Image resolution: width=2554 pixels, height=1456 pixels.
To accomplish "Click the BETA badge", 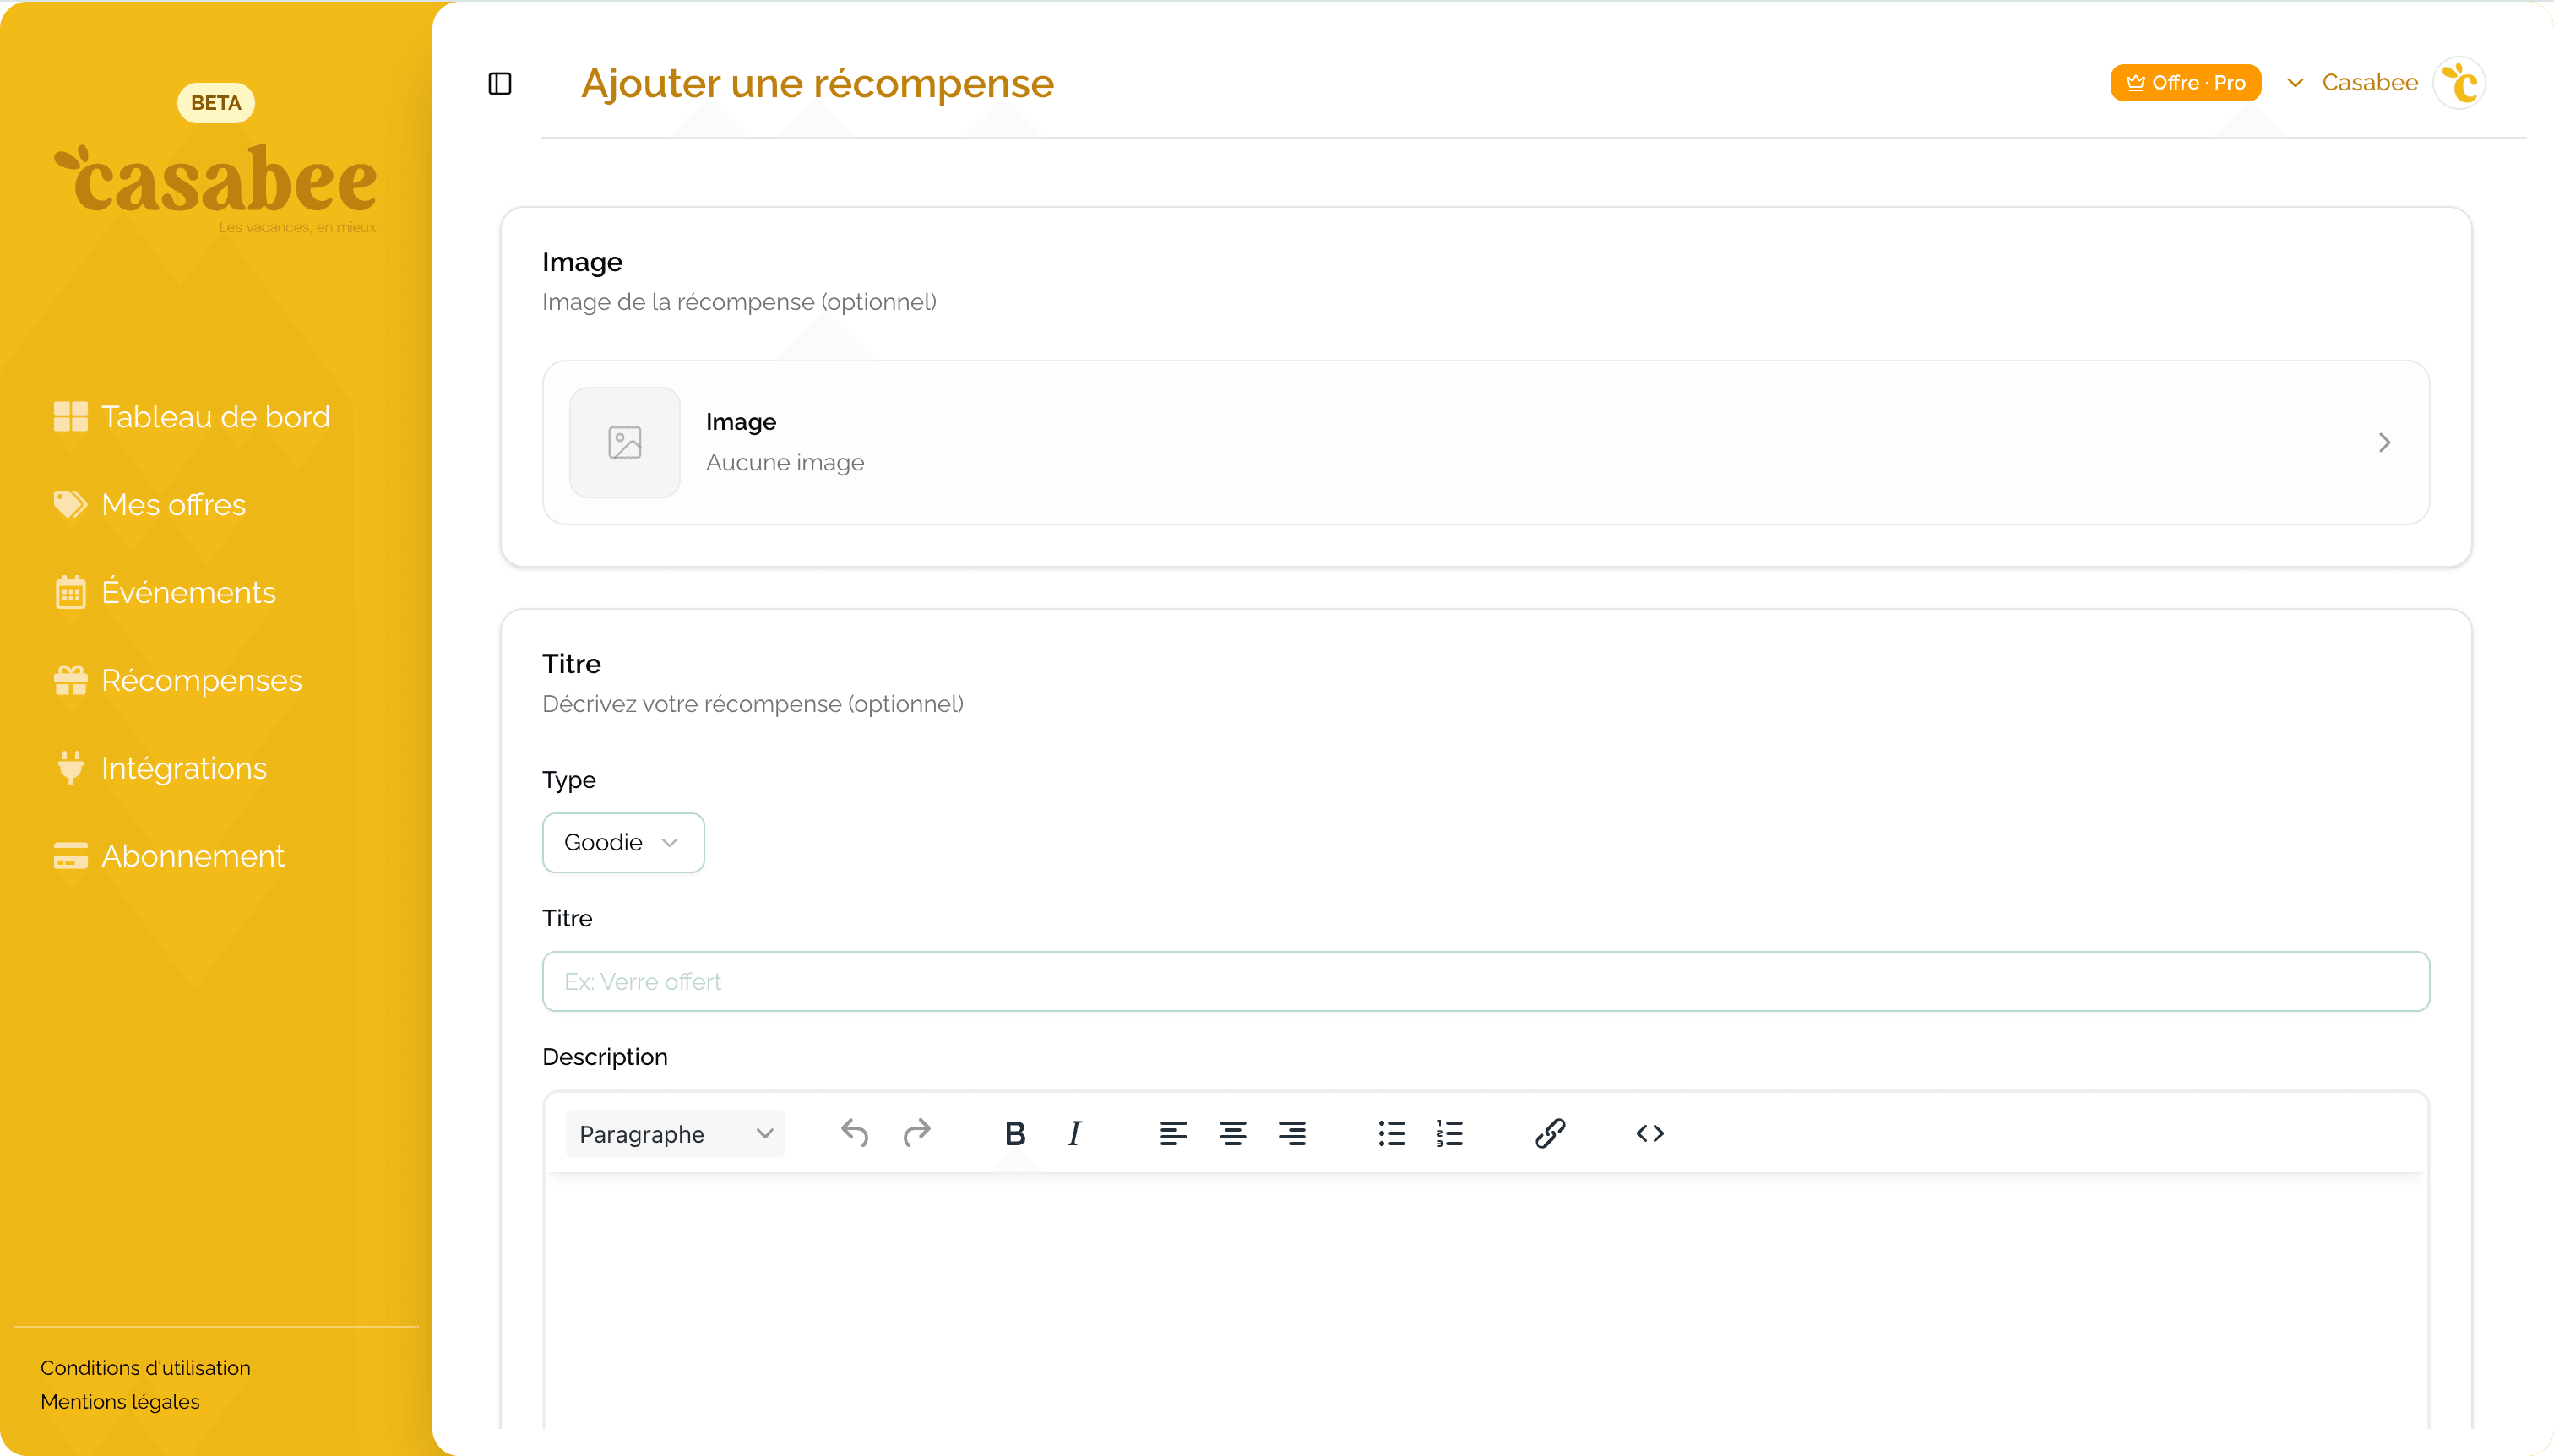I will click(216, 102).
